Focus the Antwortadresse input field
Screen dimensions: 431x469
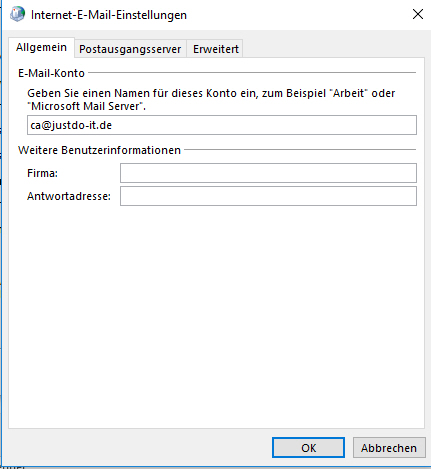tap(268, 196)
